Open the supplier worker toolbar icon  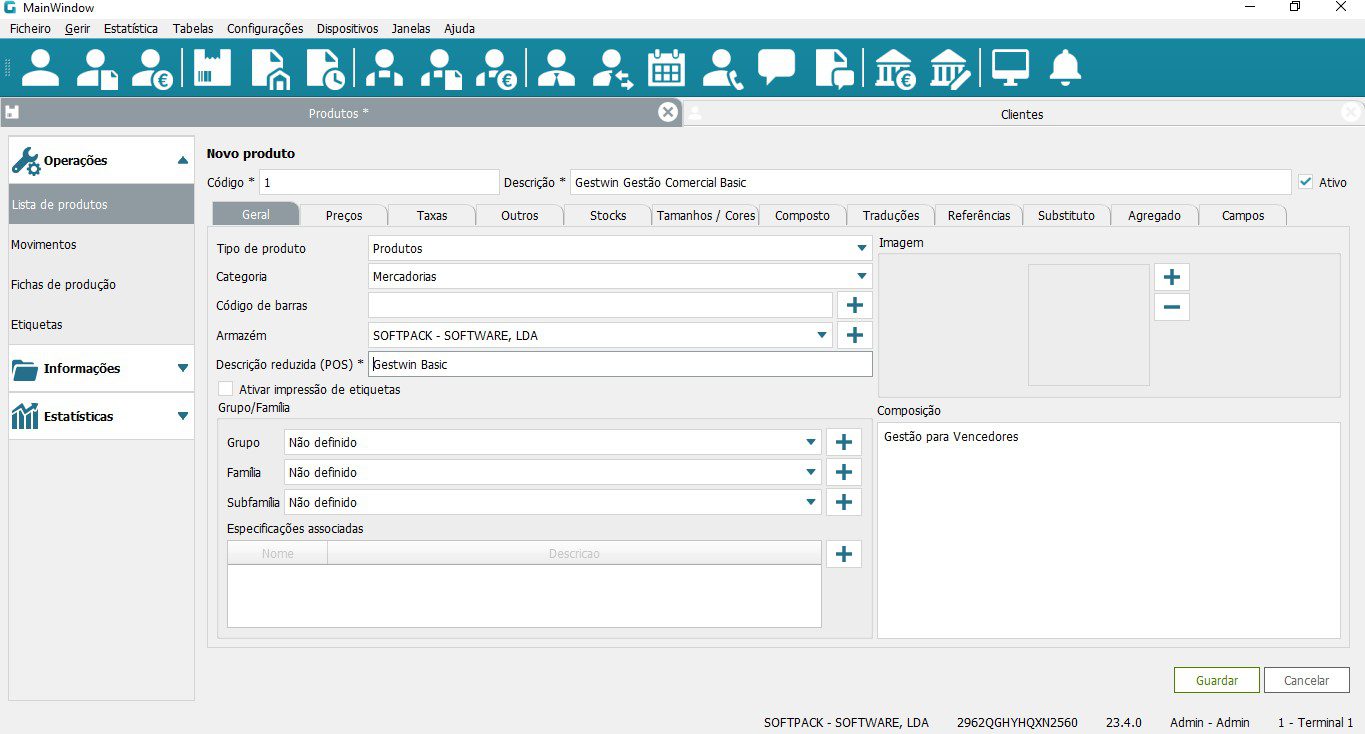click(384, 68)
